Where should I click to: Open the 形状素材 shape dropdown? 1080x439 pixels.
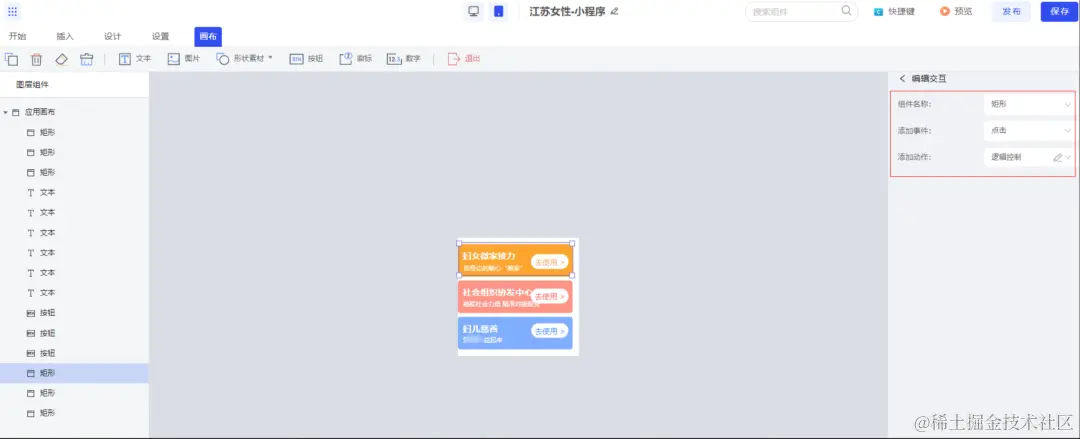pos(245,59)
